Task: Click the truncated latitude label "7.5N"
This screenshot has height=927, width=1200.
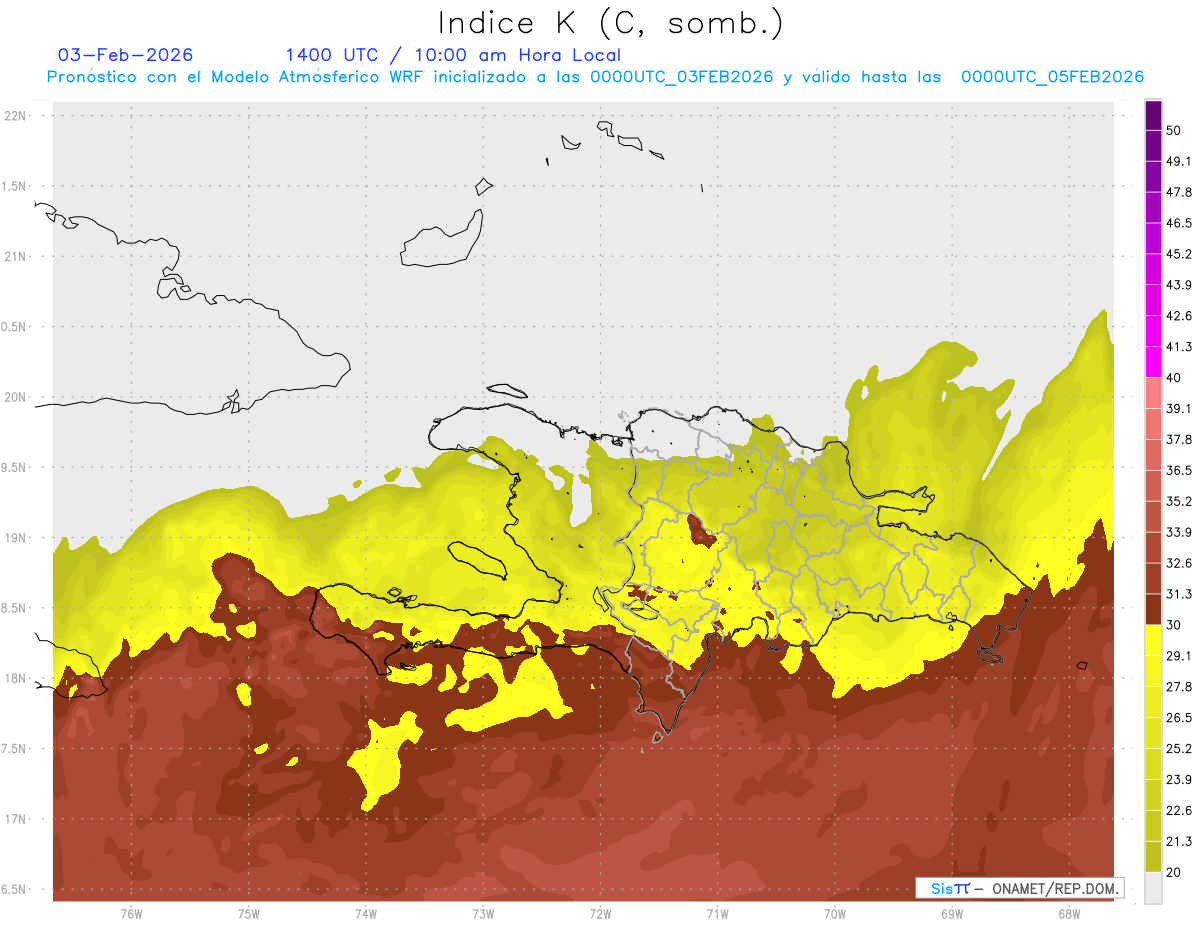Action: pos(15,749)
